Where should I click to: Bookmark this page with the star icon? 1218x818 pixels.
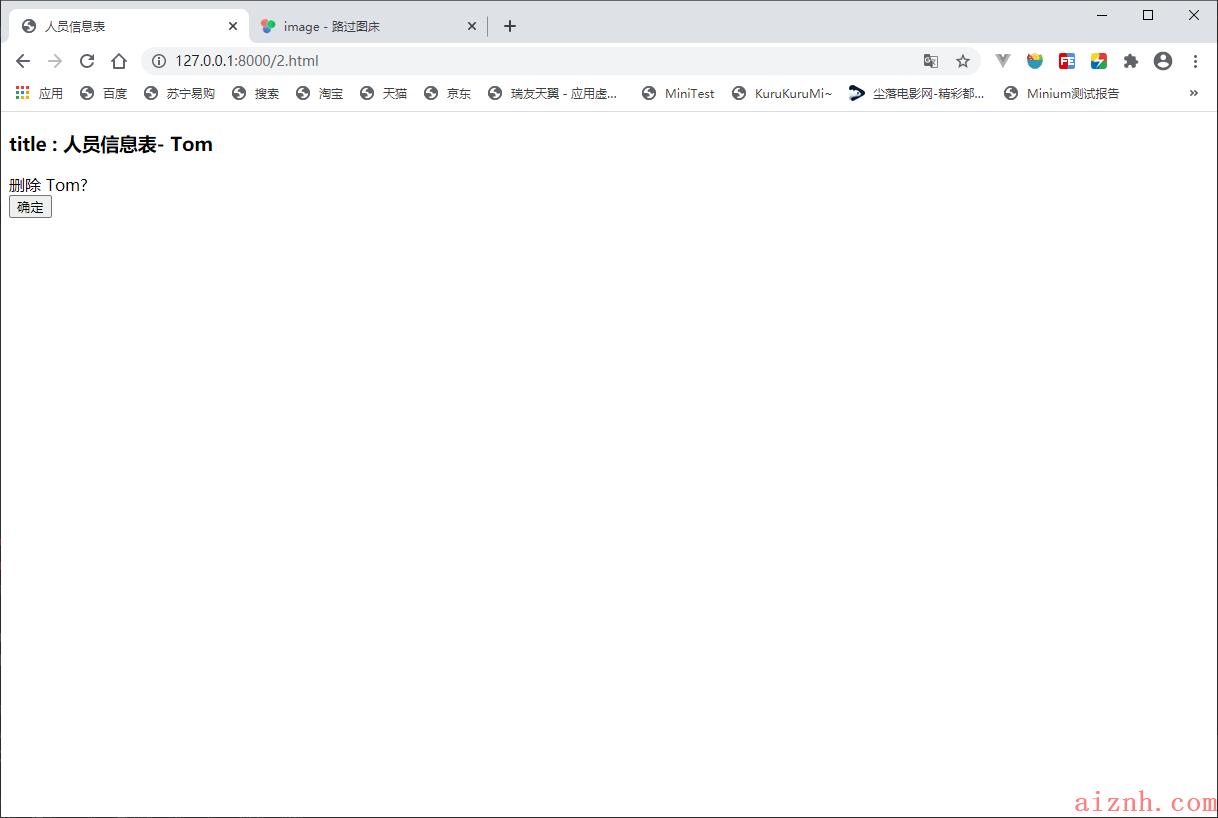tap(963, 61)
